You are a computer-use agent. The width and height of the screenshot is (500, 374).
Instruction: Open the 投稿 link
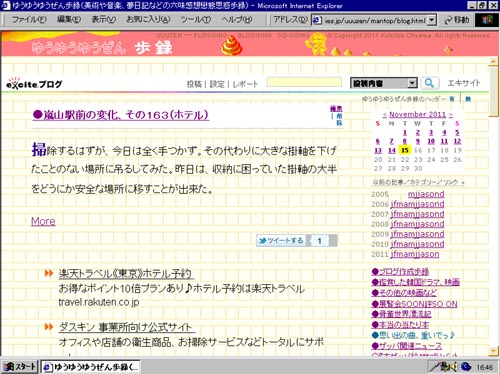(194, 84)
